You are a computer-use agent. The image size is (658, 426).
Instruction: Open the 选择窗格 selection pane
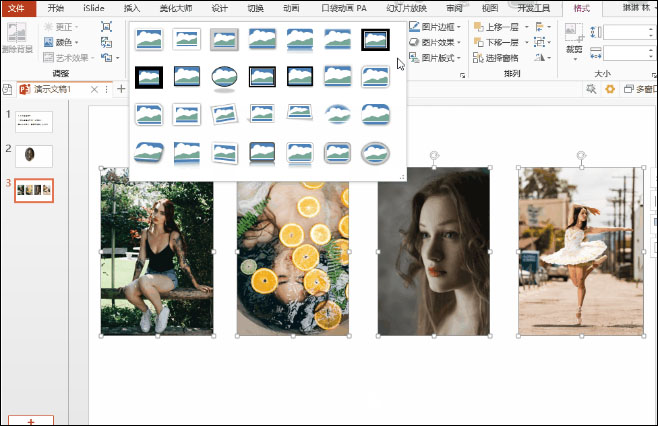496,58
